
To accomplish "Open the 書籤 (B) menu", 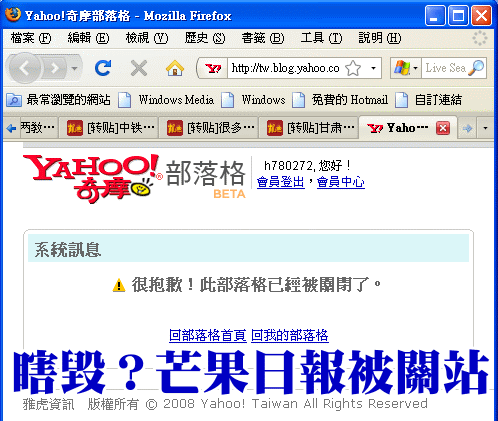I will click(x=263, y=38).
